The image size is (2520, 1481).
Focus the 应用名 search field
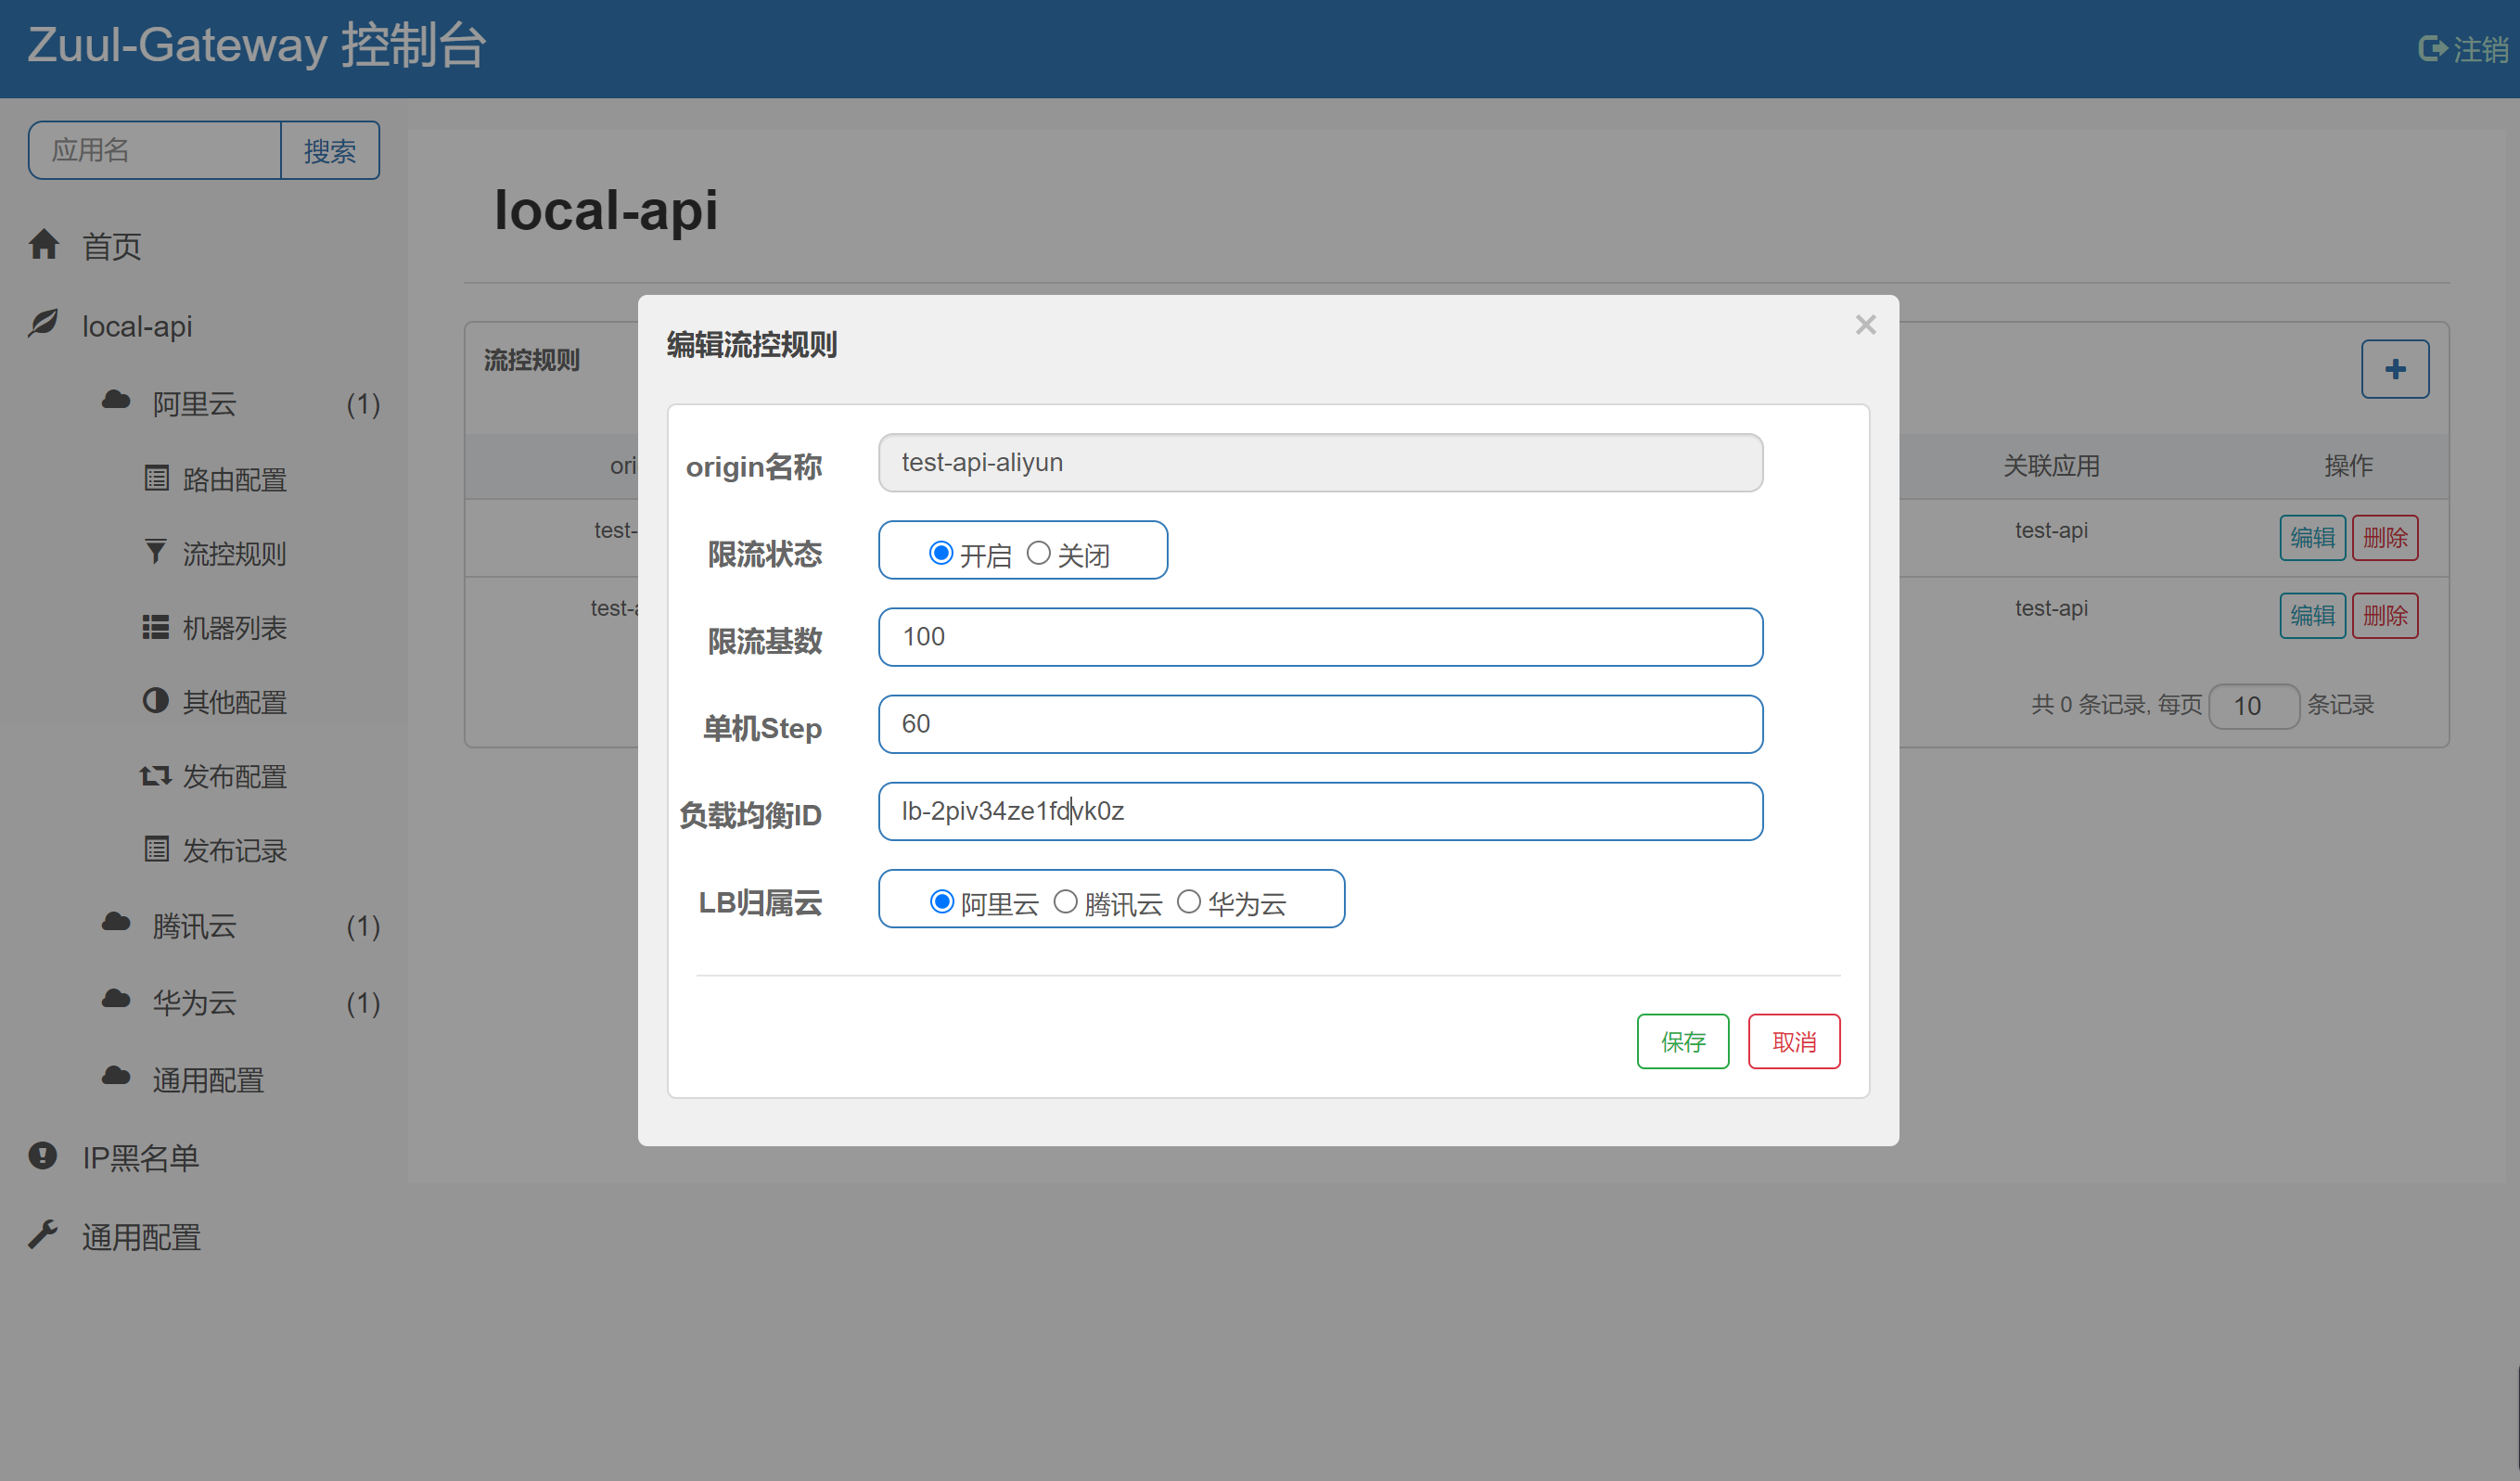(155, 150)
